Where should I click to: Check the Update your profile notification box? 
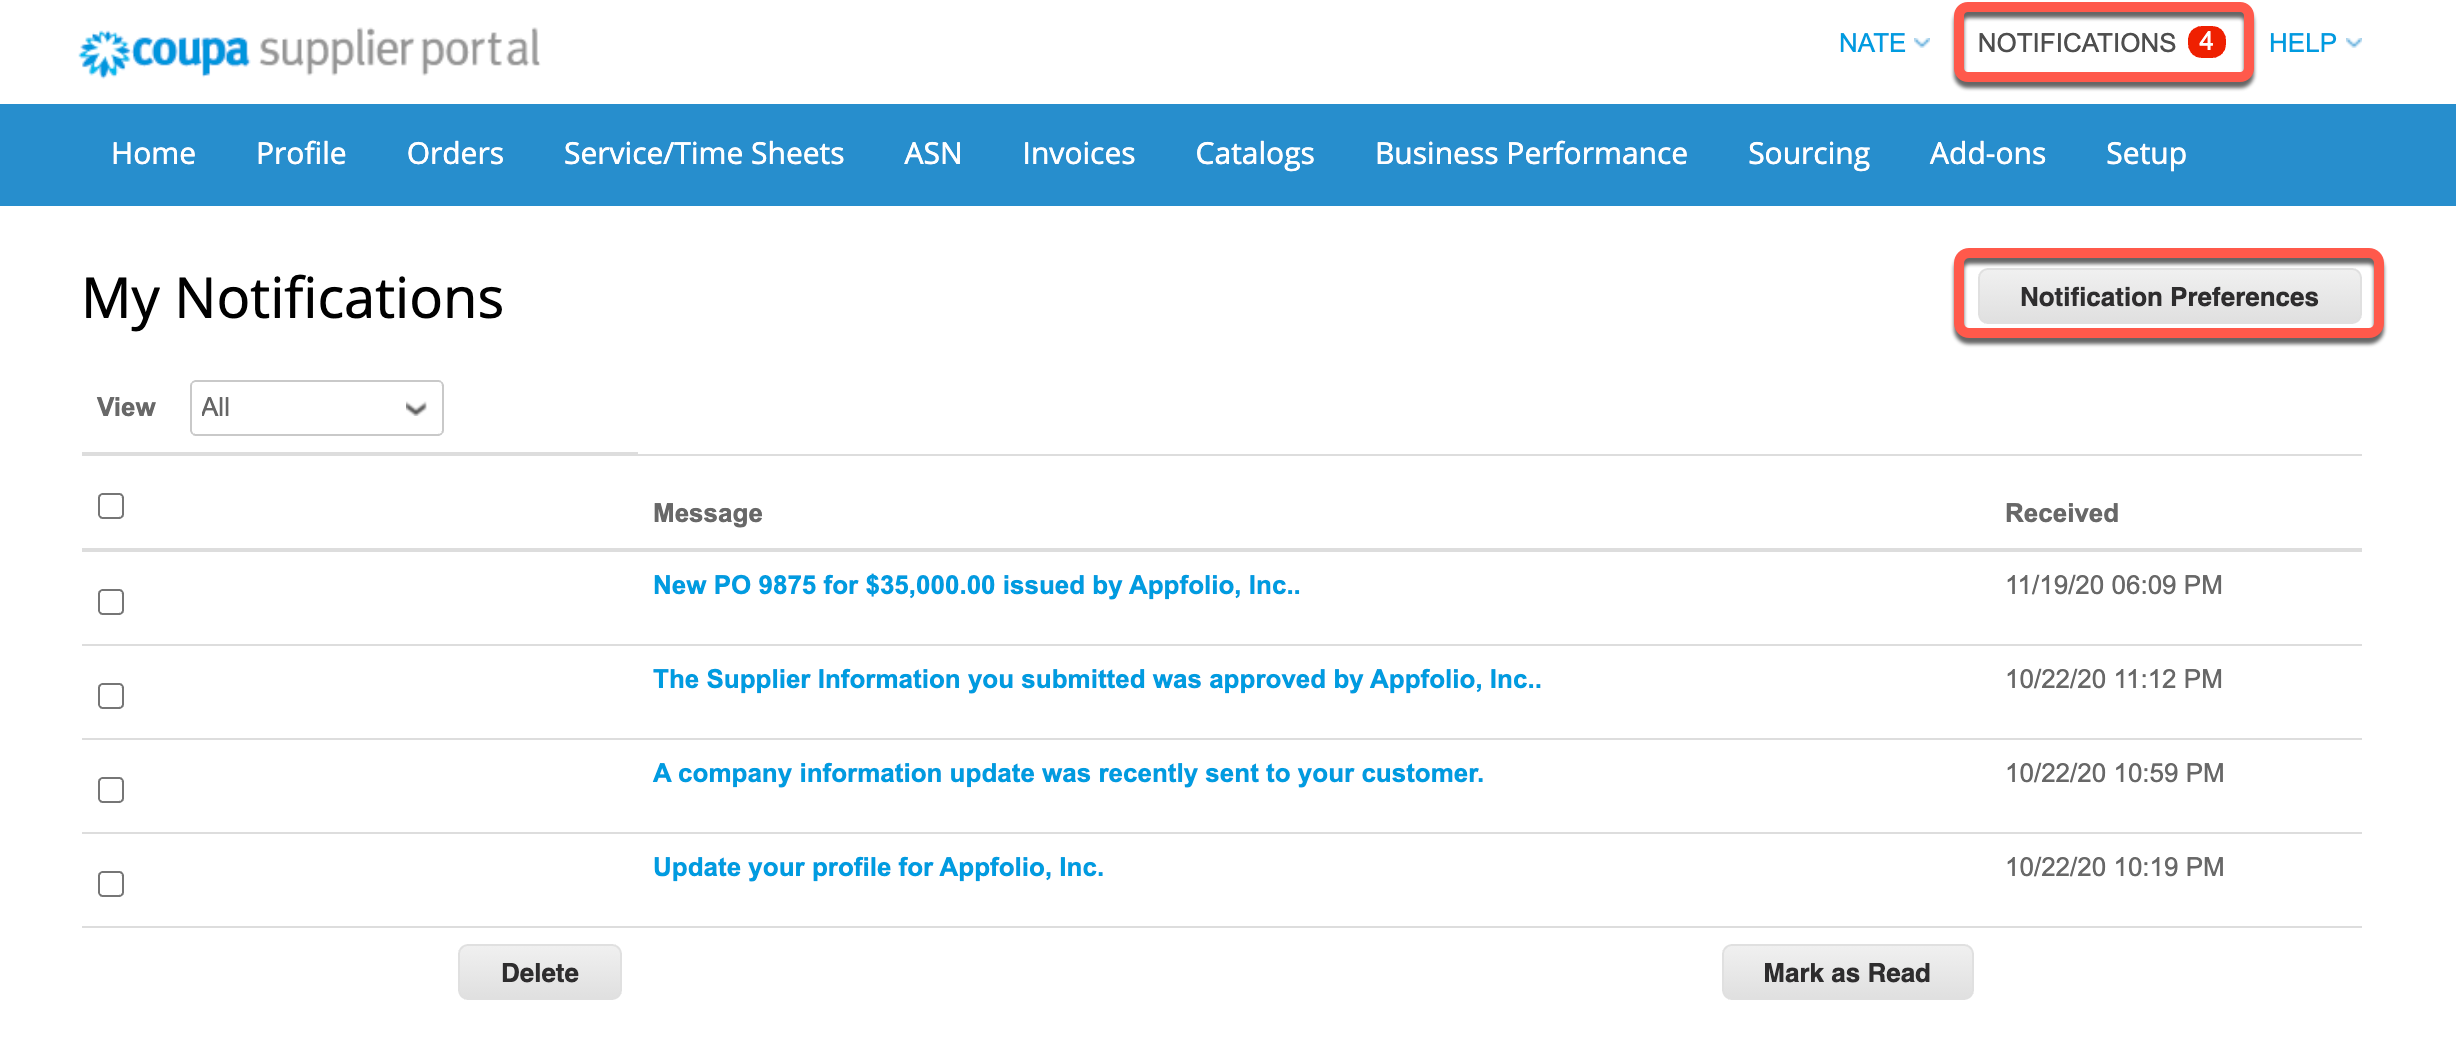pyautogui.click(x=111, y=884)
